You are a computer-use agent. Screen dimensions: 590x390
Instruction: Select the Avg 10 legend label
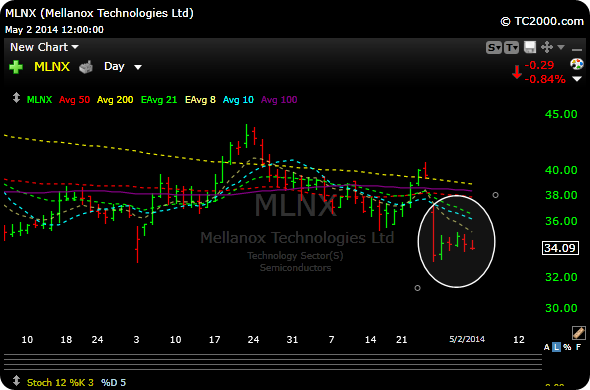click(x=239, y=100)
